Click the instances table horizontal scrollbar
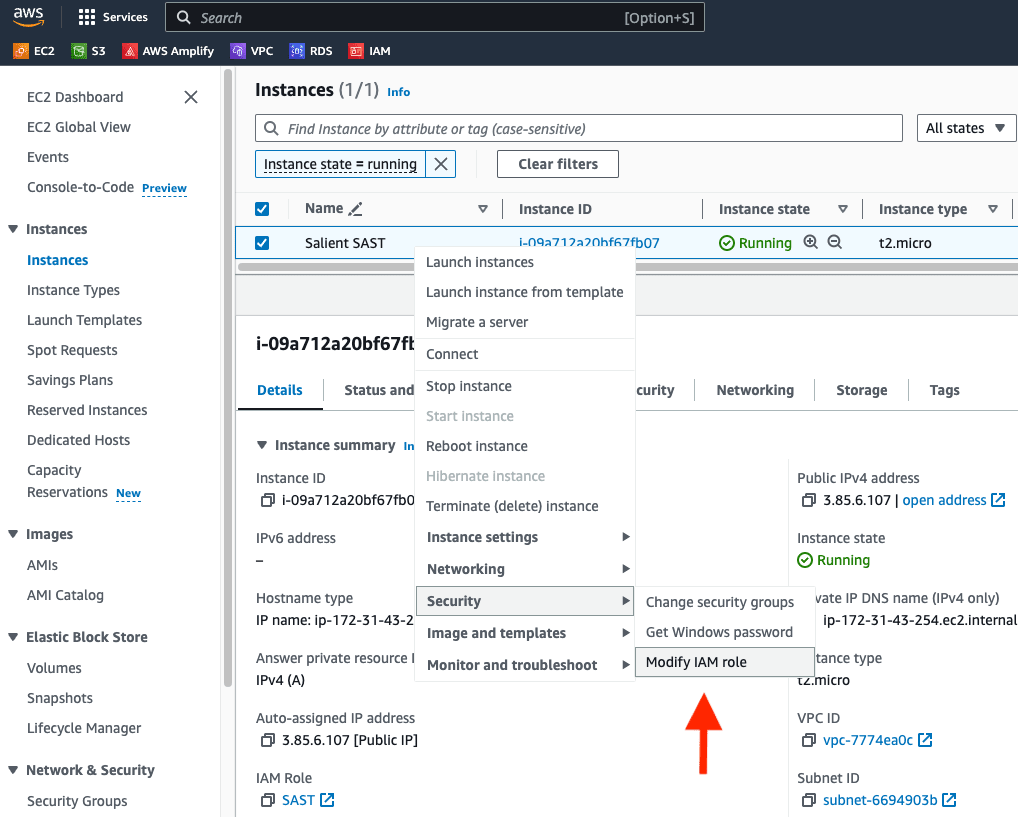 point(627,267)
